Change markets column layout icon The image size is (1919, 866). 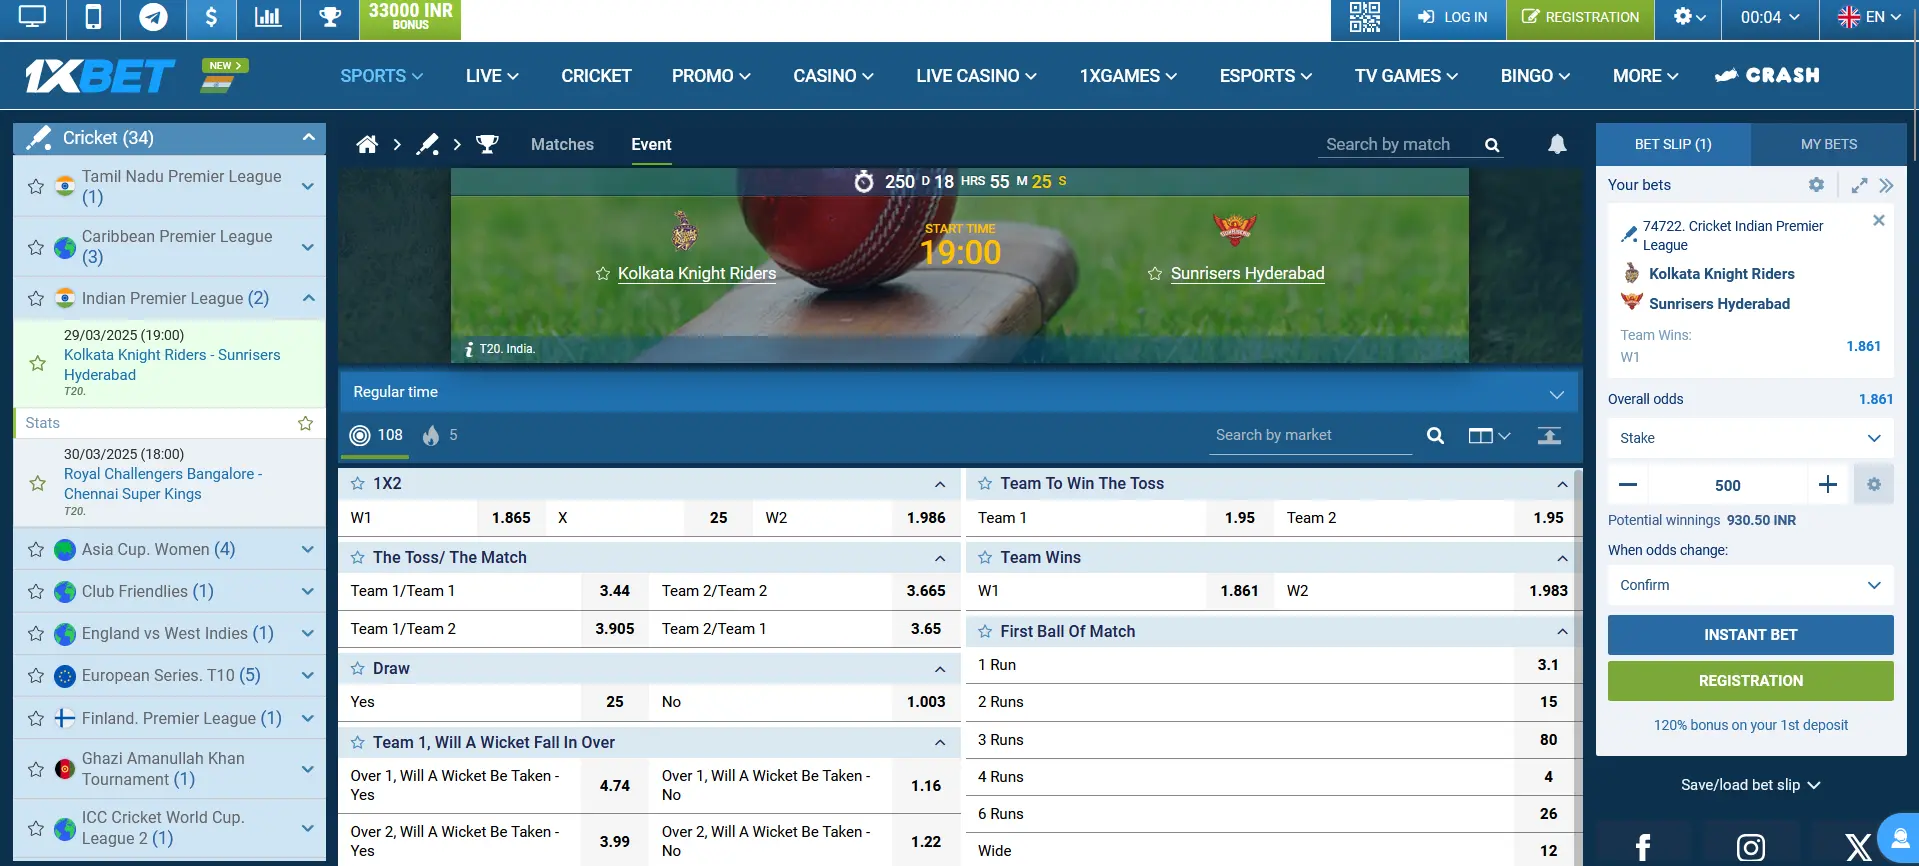(1489, 436)
